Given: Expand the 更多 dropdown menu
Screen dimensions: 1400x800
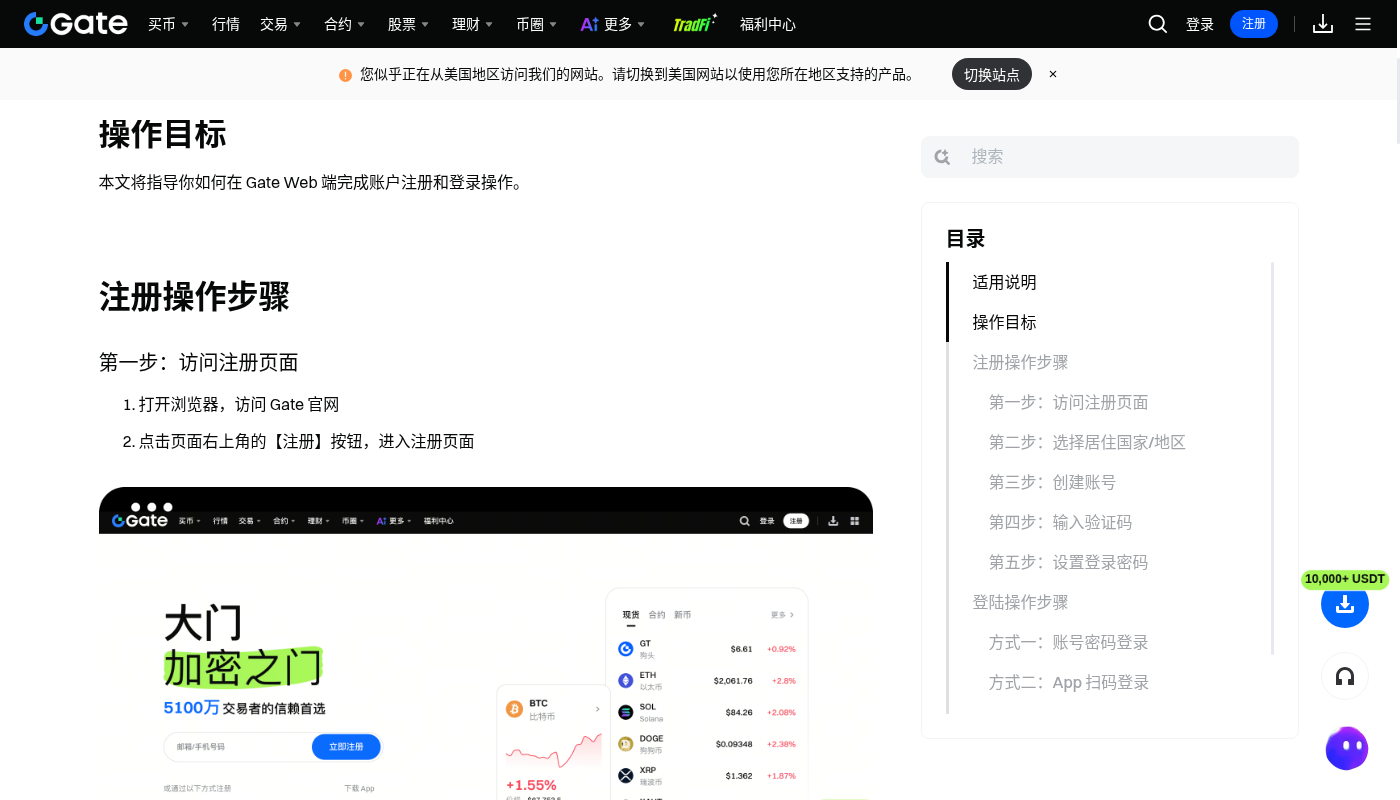Looking at the screenshot, I should 625,24.
